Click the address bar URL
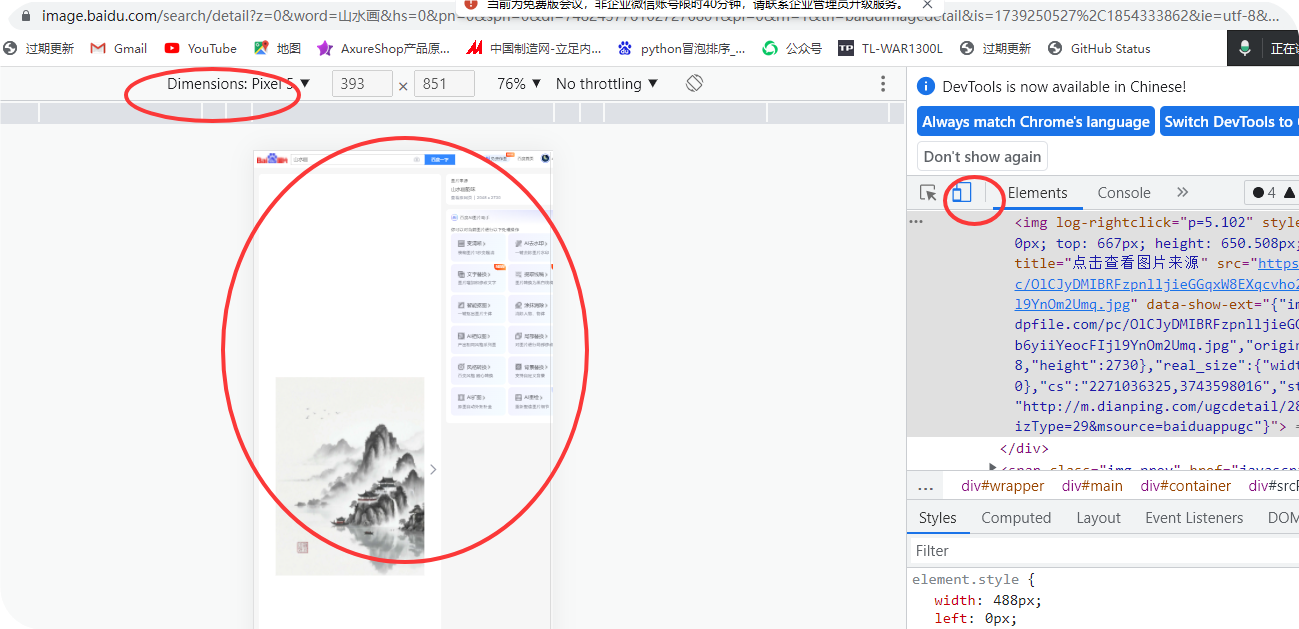 click(x=660, y=16)
